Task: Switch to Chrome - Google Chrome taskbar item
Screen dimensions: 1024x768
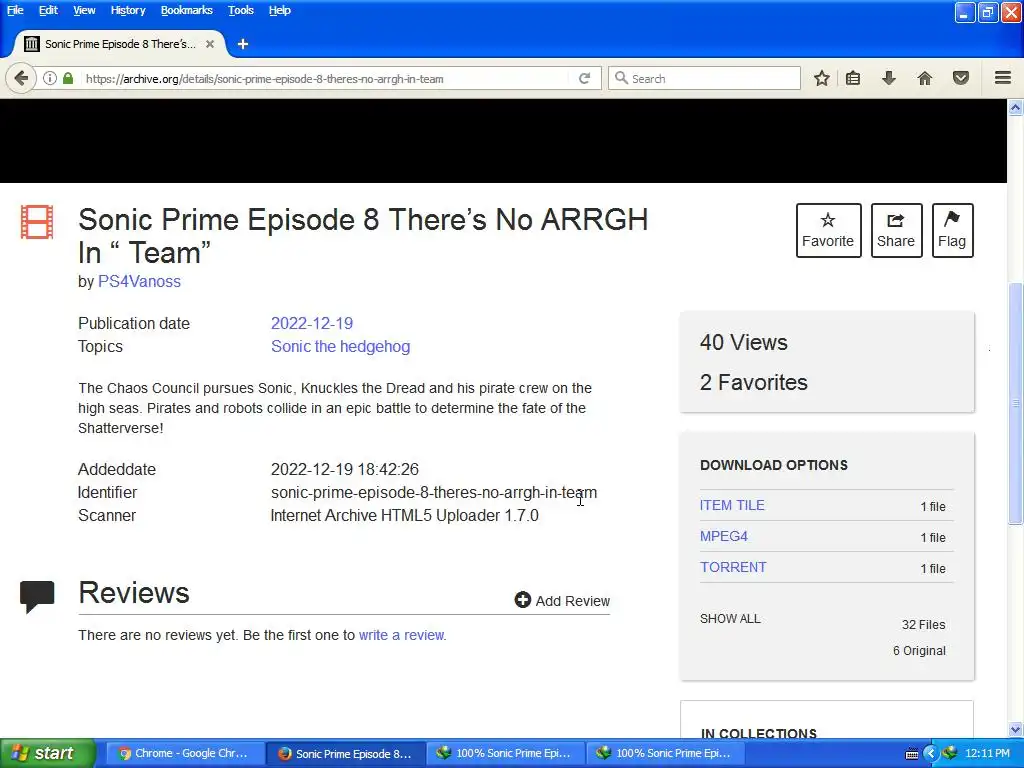Action: pyautogui.click(x=184, y=753)
